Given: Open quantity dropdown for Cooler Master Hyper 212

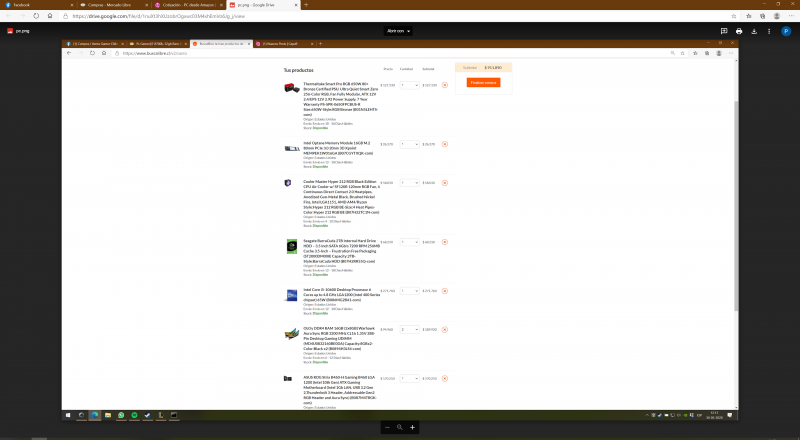Looking at the screenshot, I should [409, 183].
